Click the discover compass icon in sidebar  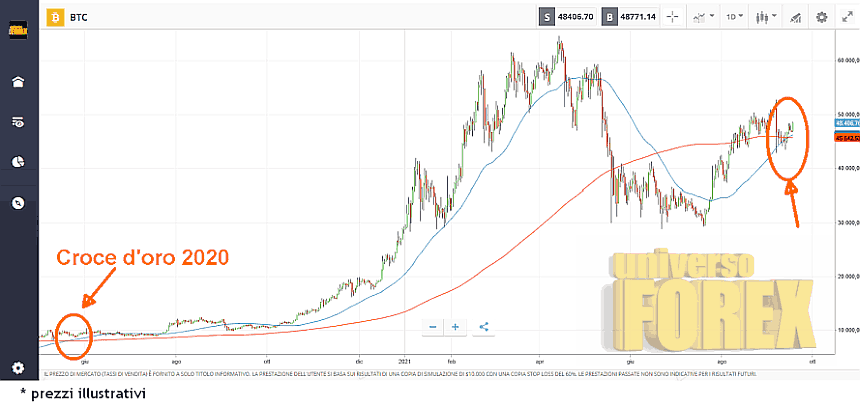coord(18,203)
